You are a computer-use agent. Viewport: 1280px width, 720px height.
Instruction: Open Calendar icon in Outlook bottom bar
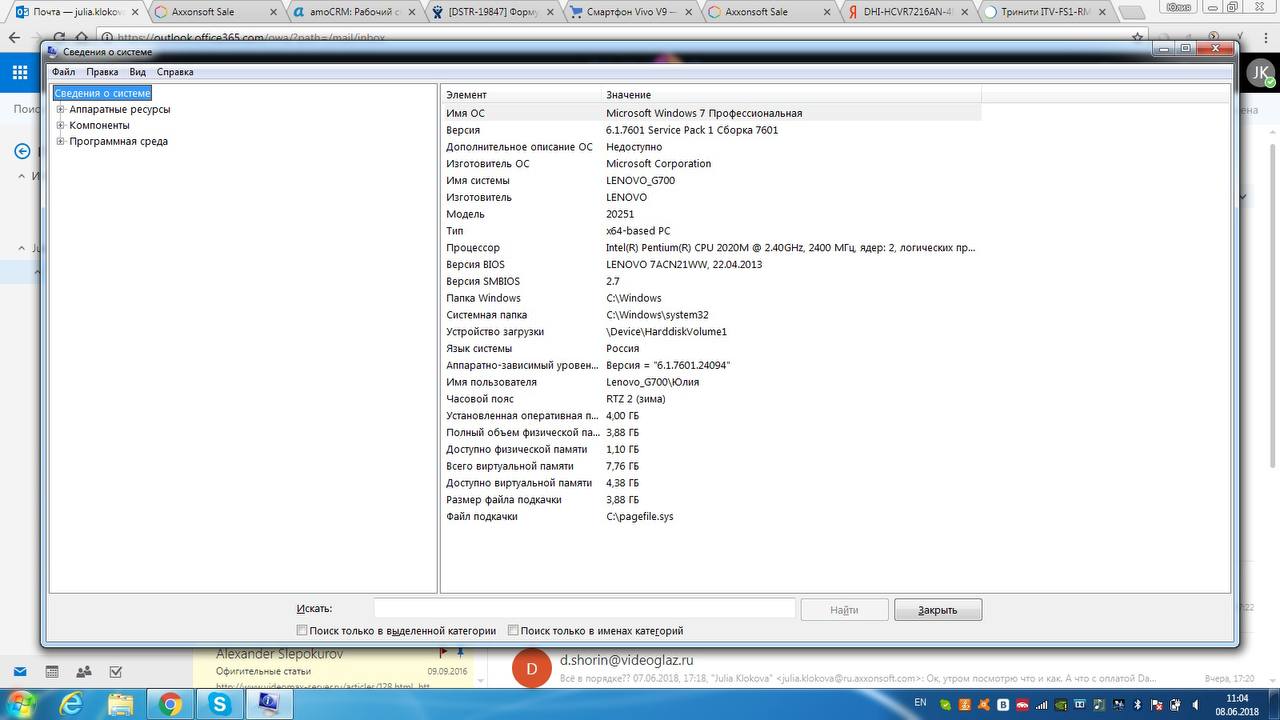tap(52, 672)
